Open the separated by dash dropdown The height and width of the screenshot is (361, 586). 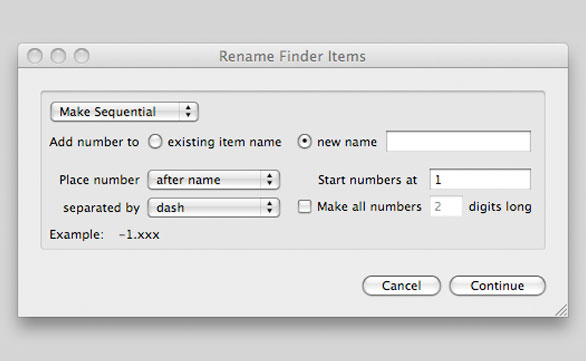point(214,207)
